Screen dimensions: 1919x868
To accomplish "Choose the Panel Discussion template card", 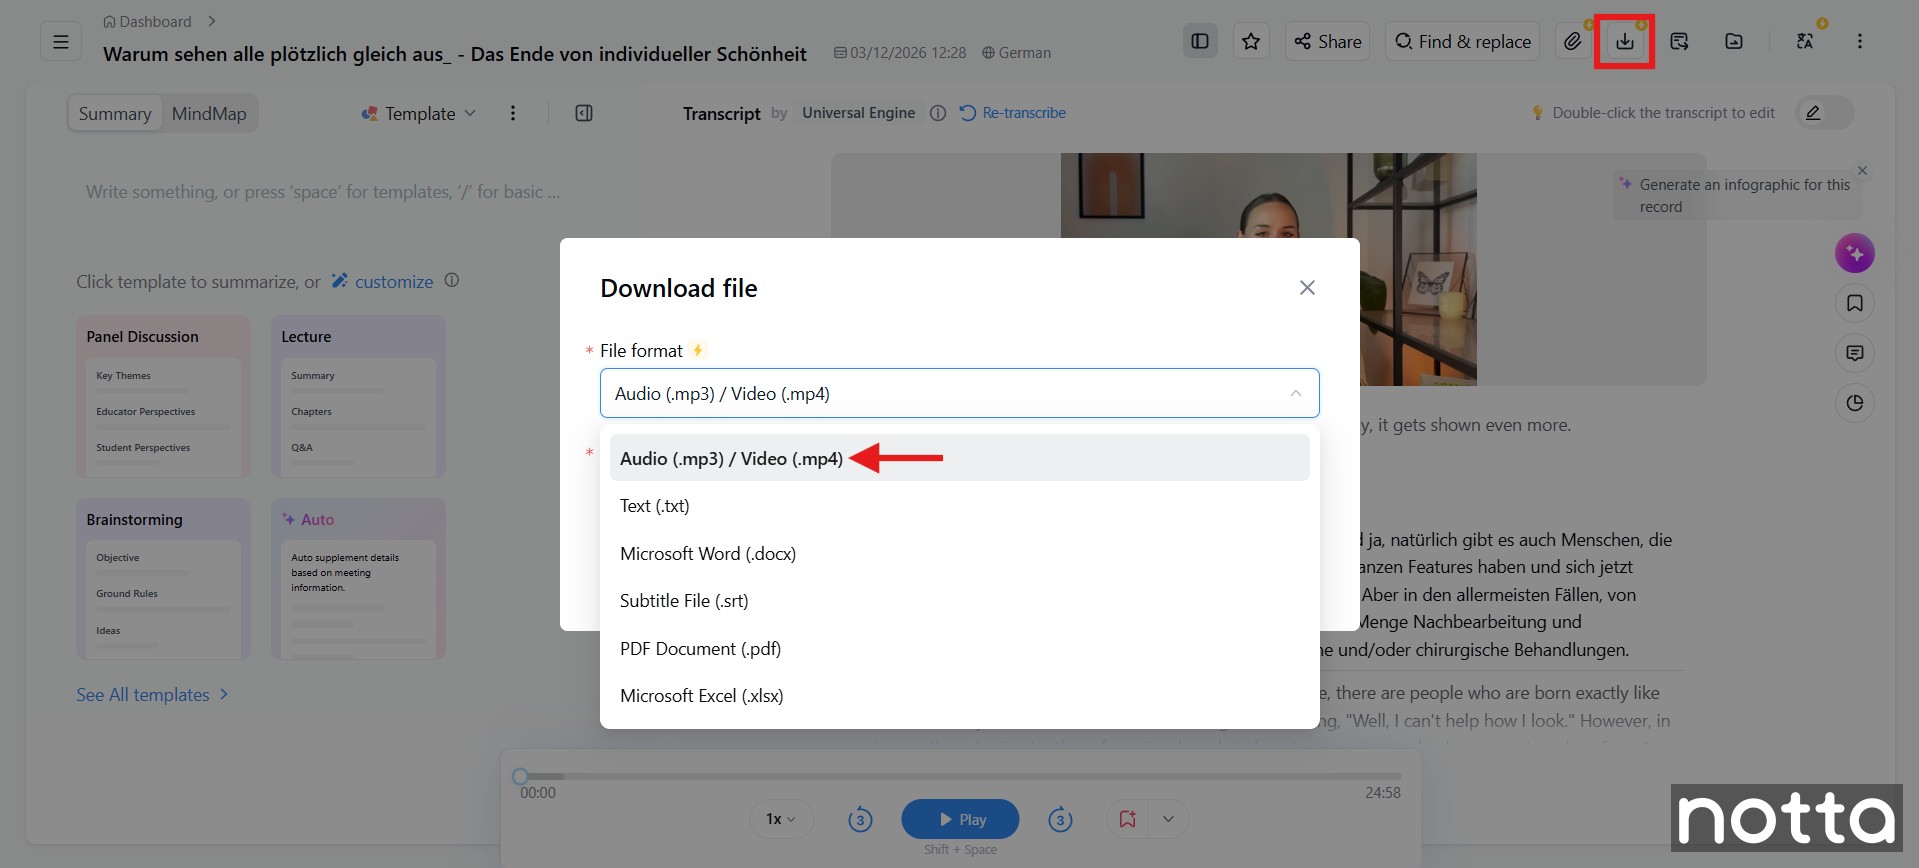I will 163,397.
